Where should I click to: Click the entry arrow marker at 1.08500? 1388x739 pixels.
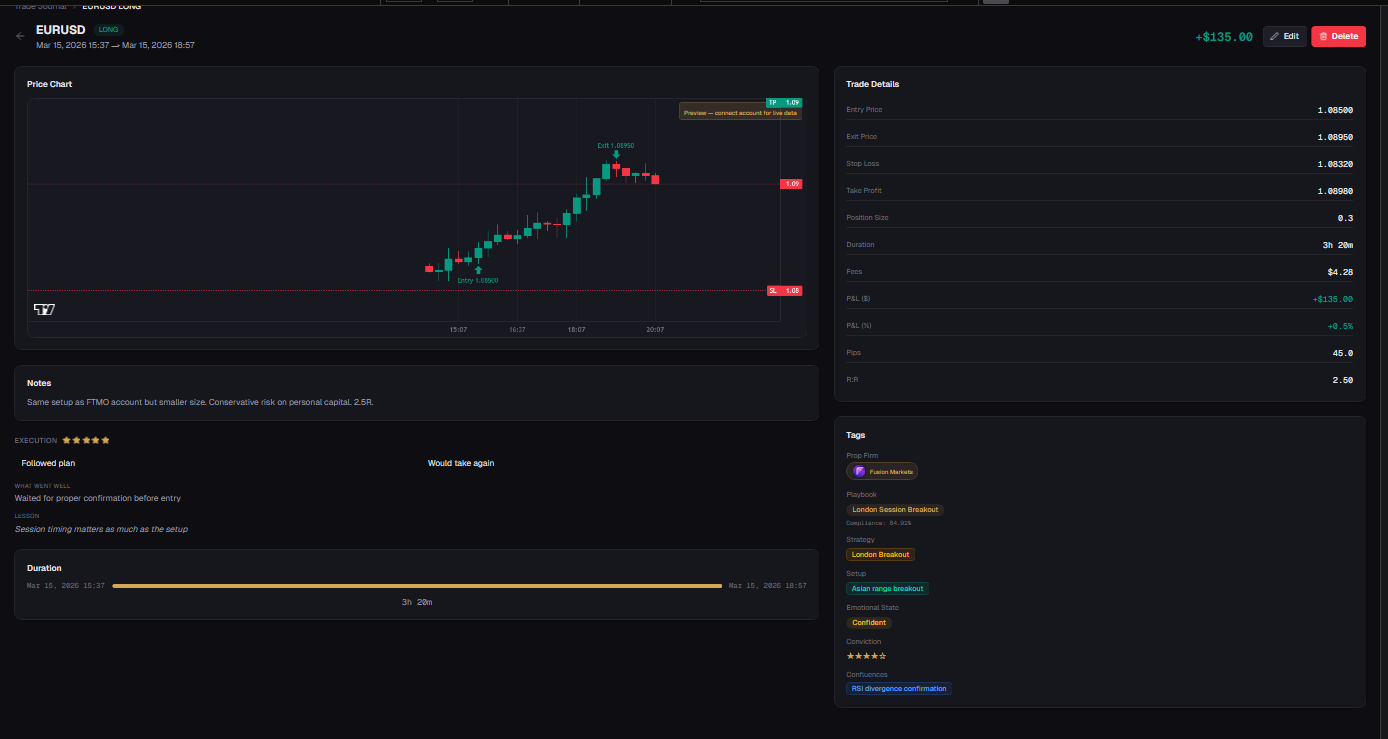479,268
